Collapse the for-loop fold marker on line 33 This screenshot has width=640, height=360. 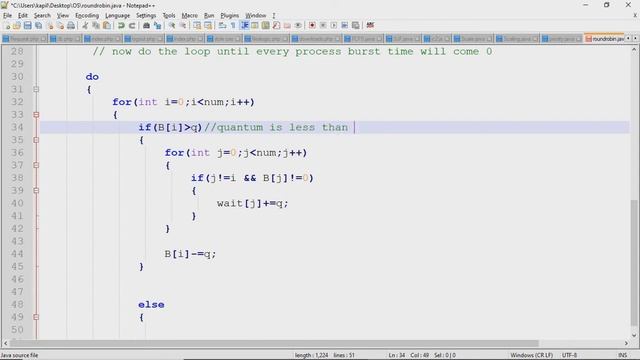(36, 115)
